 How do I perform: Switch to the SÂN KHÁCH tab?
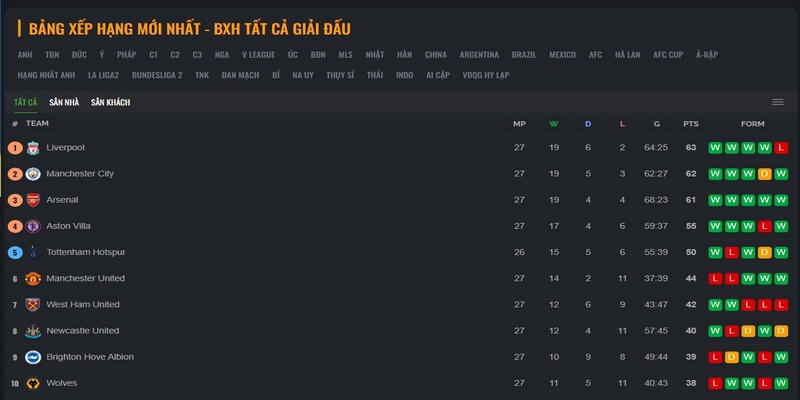pyautogui.click(x=110, y=103)
